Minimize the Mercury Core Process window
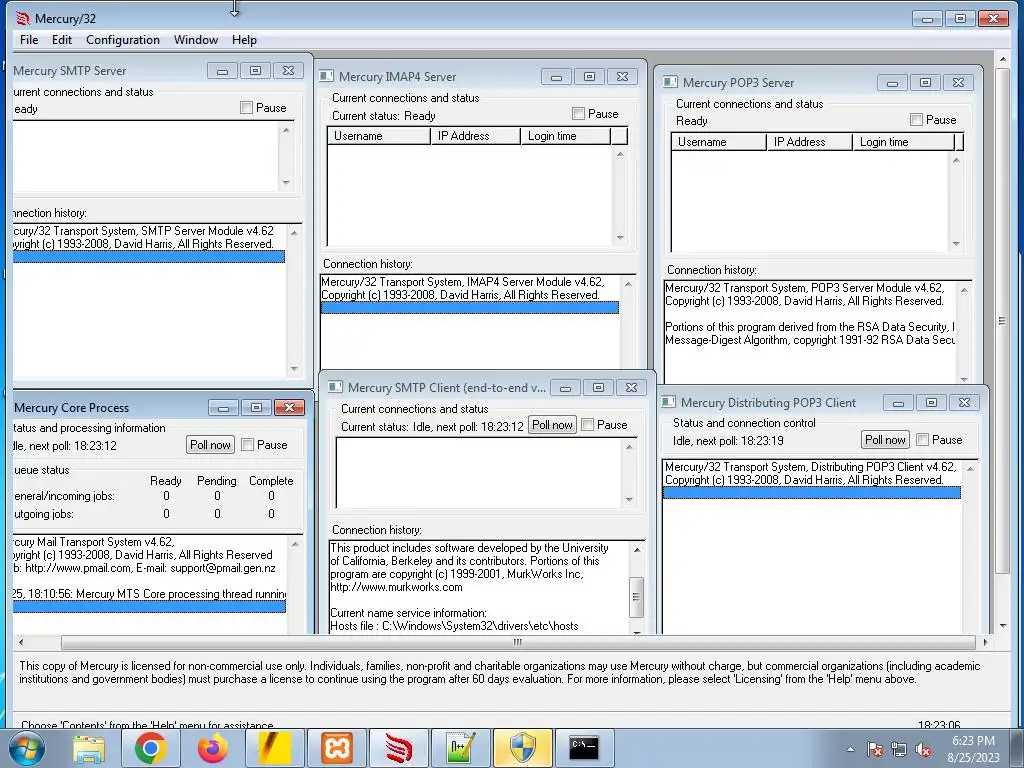This screenshot has width=1024, height=768. pos(223,408)
